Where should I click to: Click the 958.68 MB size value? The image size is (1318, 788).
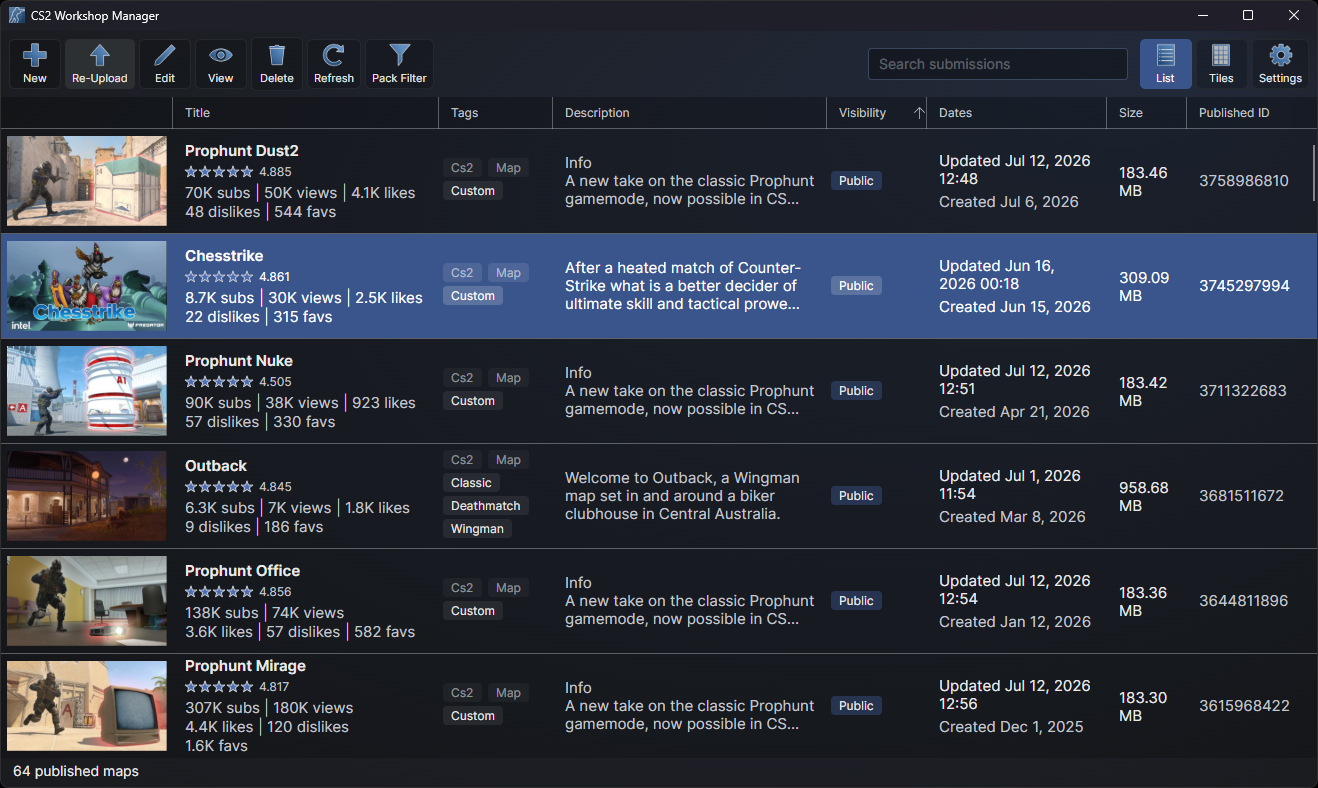[x=1144, y=497]
